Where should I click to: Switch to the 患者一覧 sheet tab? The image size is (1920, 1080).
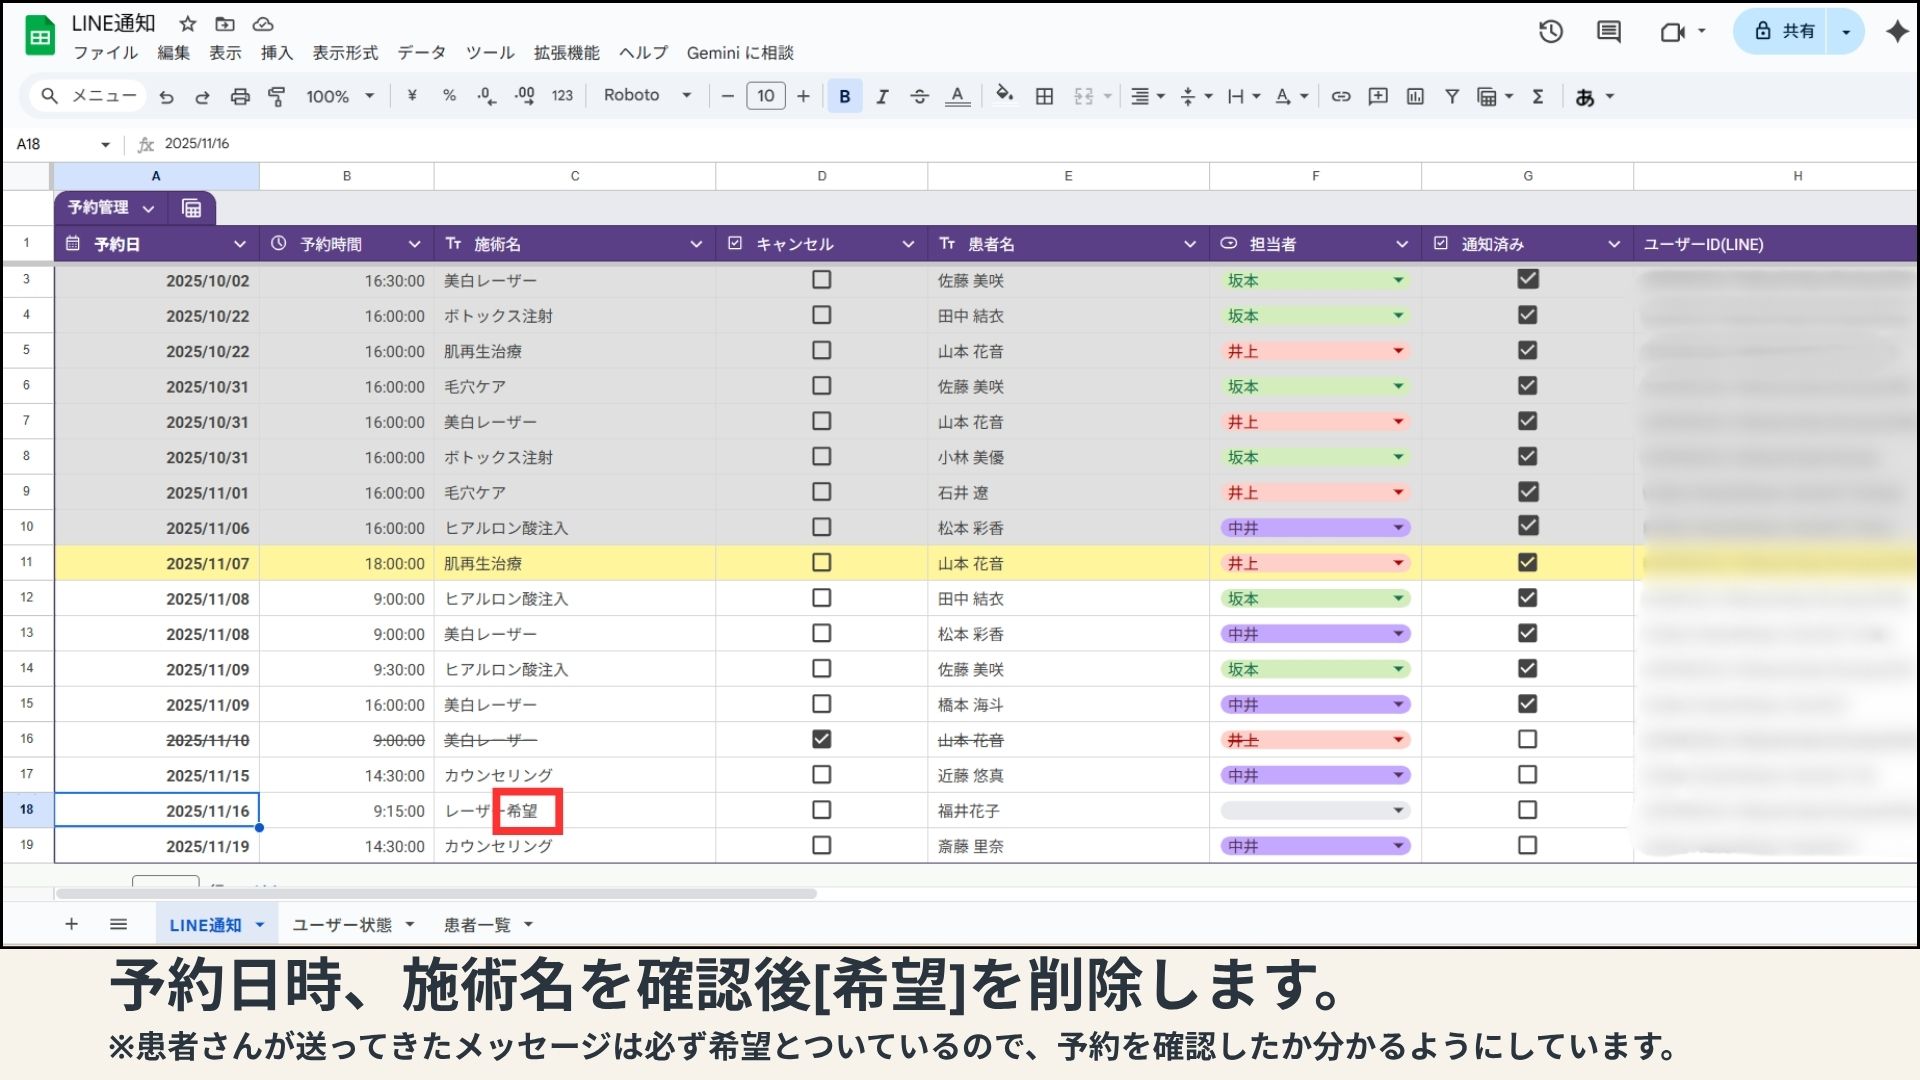click(477, 925)
